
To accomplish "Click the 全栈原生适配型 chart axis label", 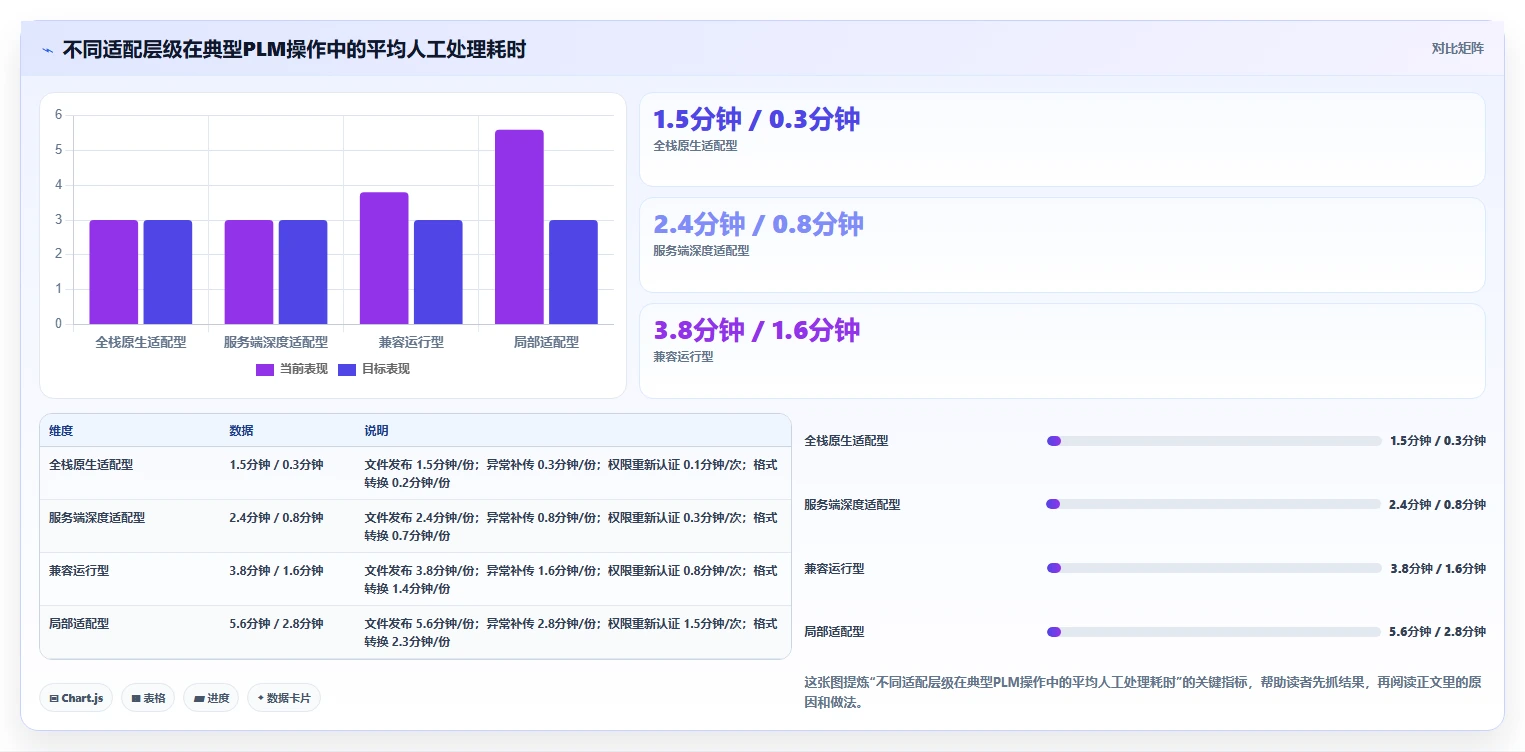I will [141, 342].
